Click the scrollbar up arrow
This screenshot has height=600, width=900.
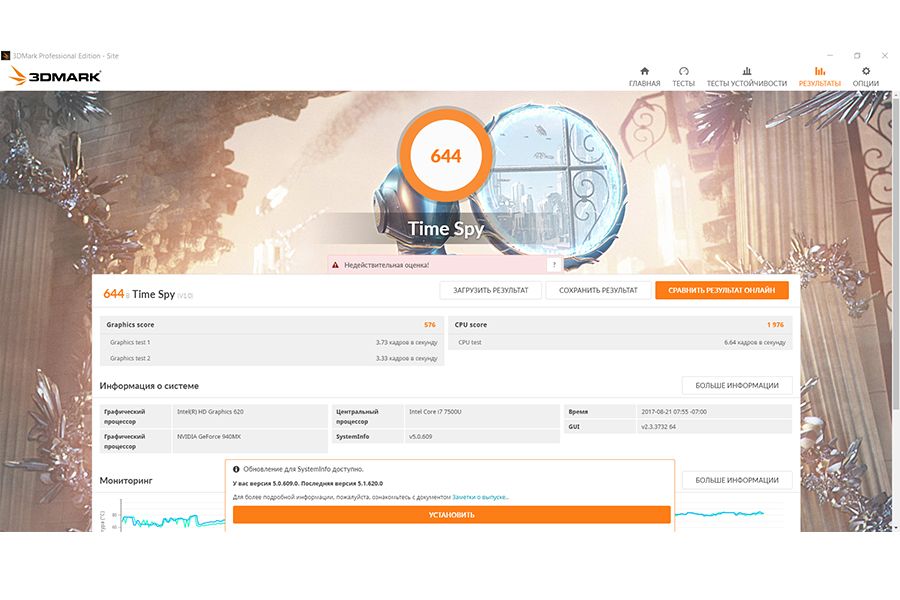click(895, 95)
